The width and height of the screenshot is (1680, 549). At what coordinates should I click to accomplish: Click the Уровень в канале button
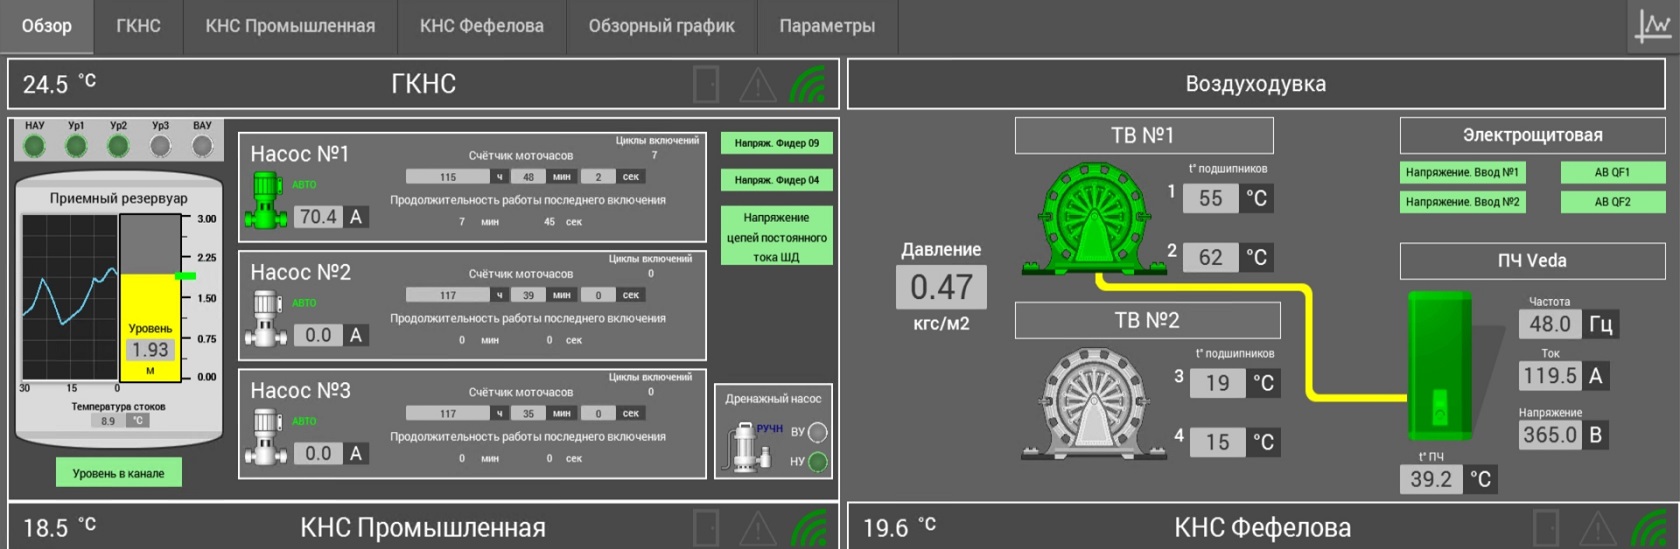[x=118, y=473]
